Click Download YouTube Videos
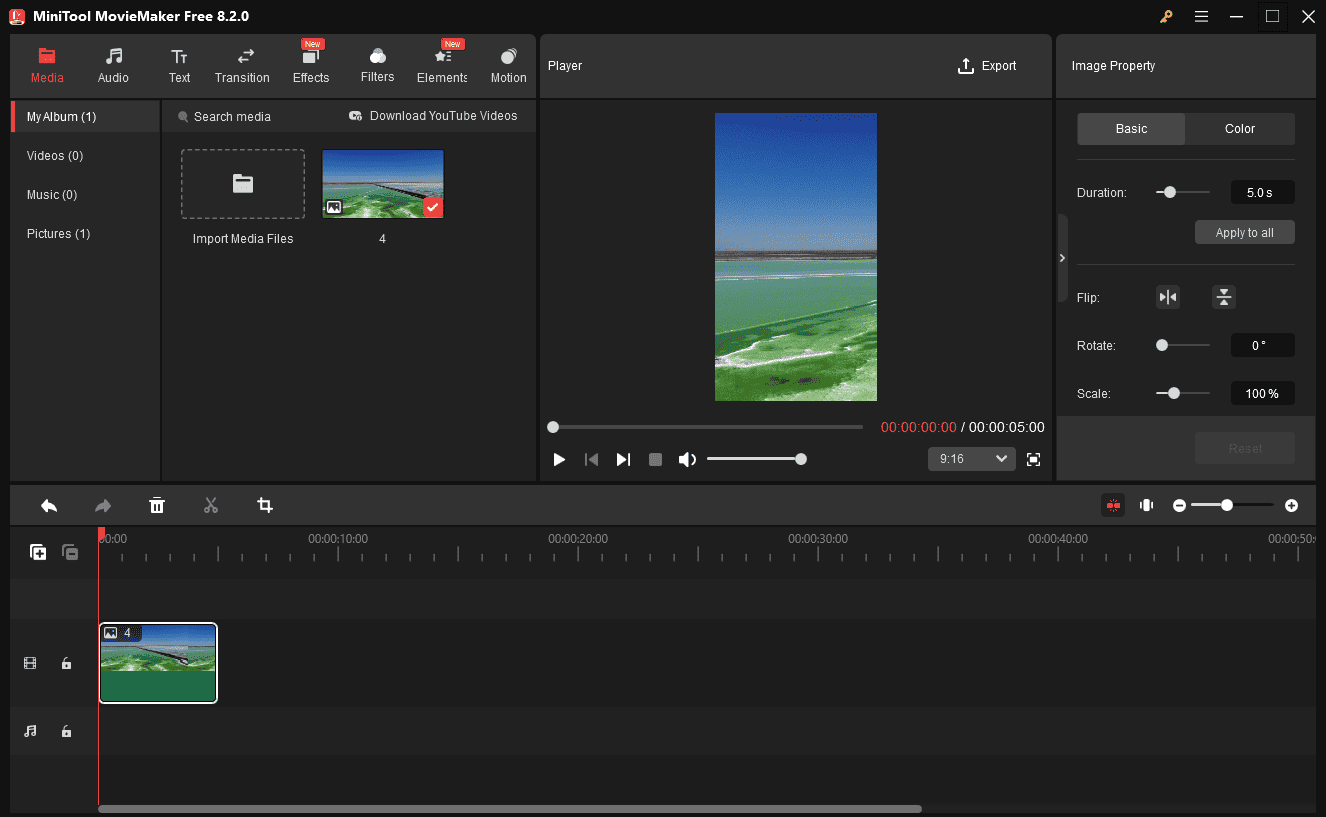The image size is (1326, 817). [x=433, y=116]
